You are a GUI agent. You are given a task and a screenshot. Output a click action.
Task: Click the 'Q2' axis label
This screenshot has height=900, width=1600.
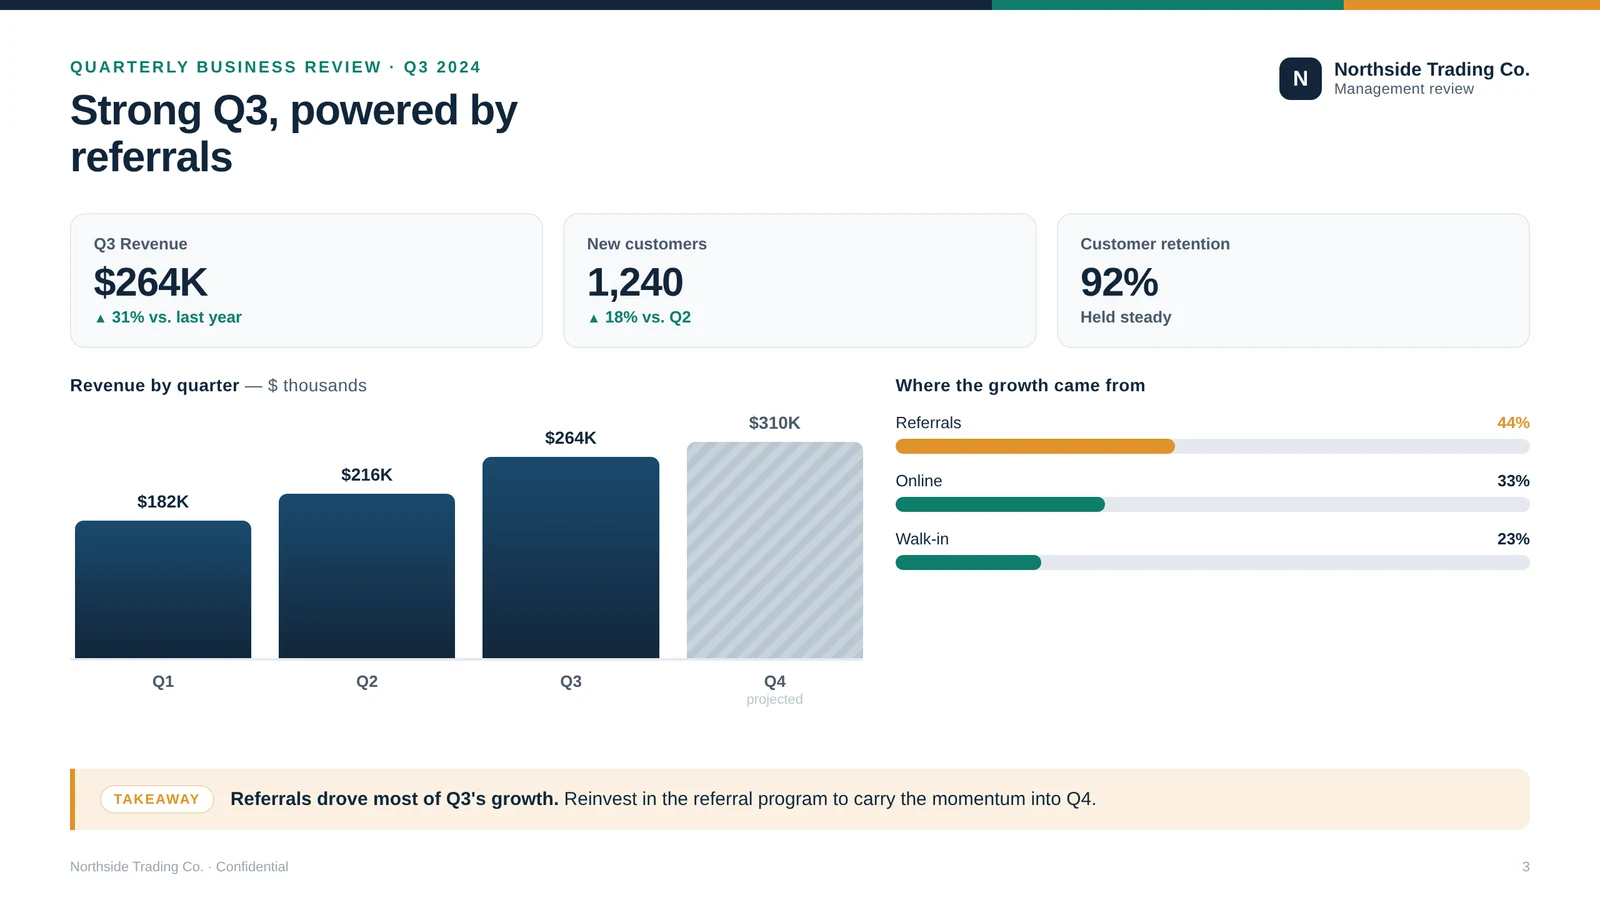point(367,682)
